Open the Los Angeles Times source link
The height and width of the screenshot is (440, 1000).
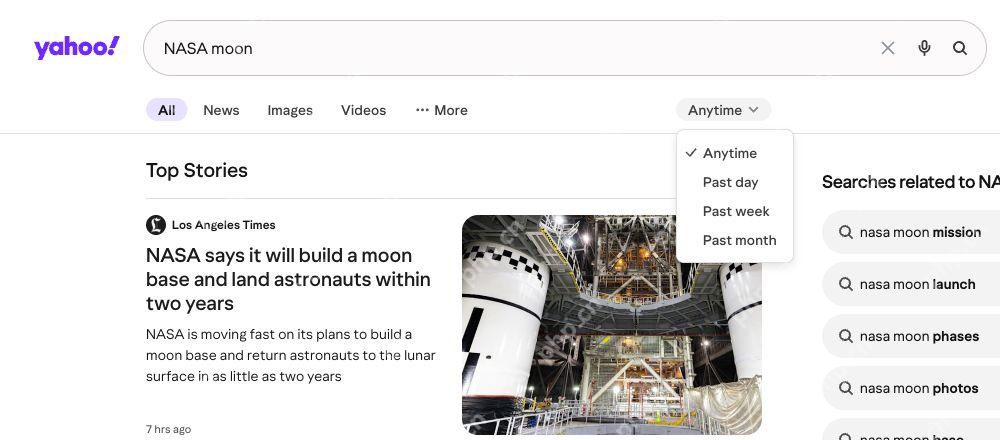[x=223, y=225]
